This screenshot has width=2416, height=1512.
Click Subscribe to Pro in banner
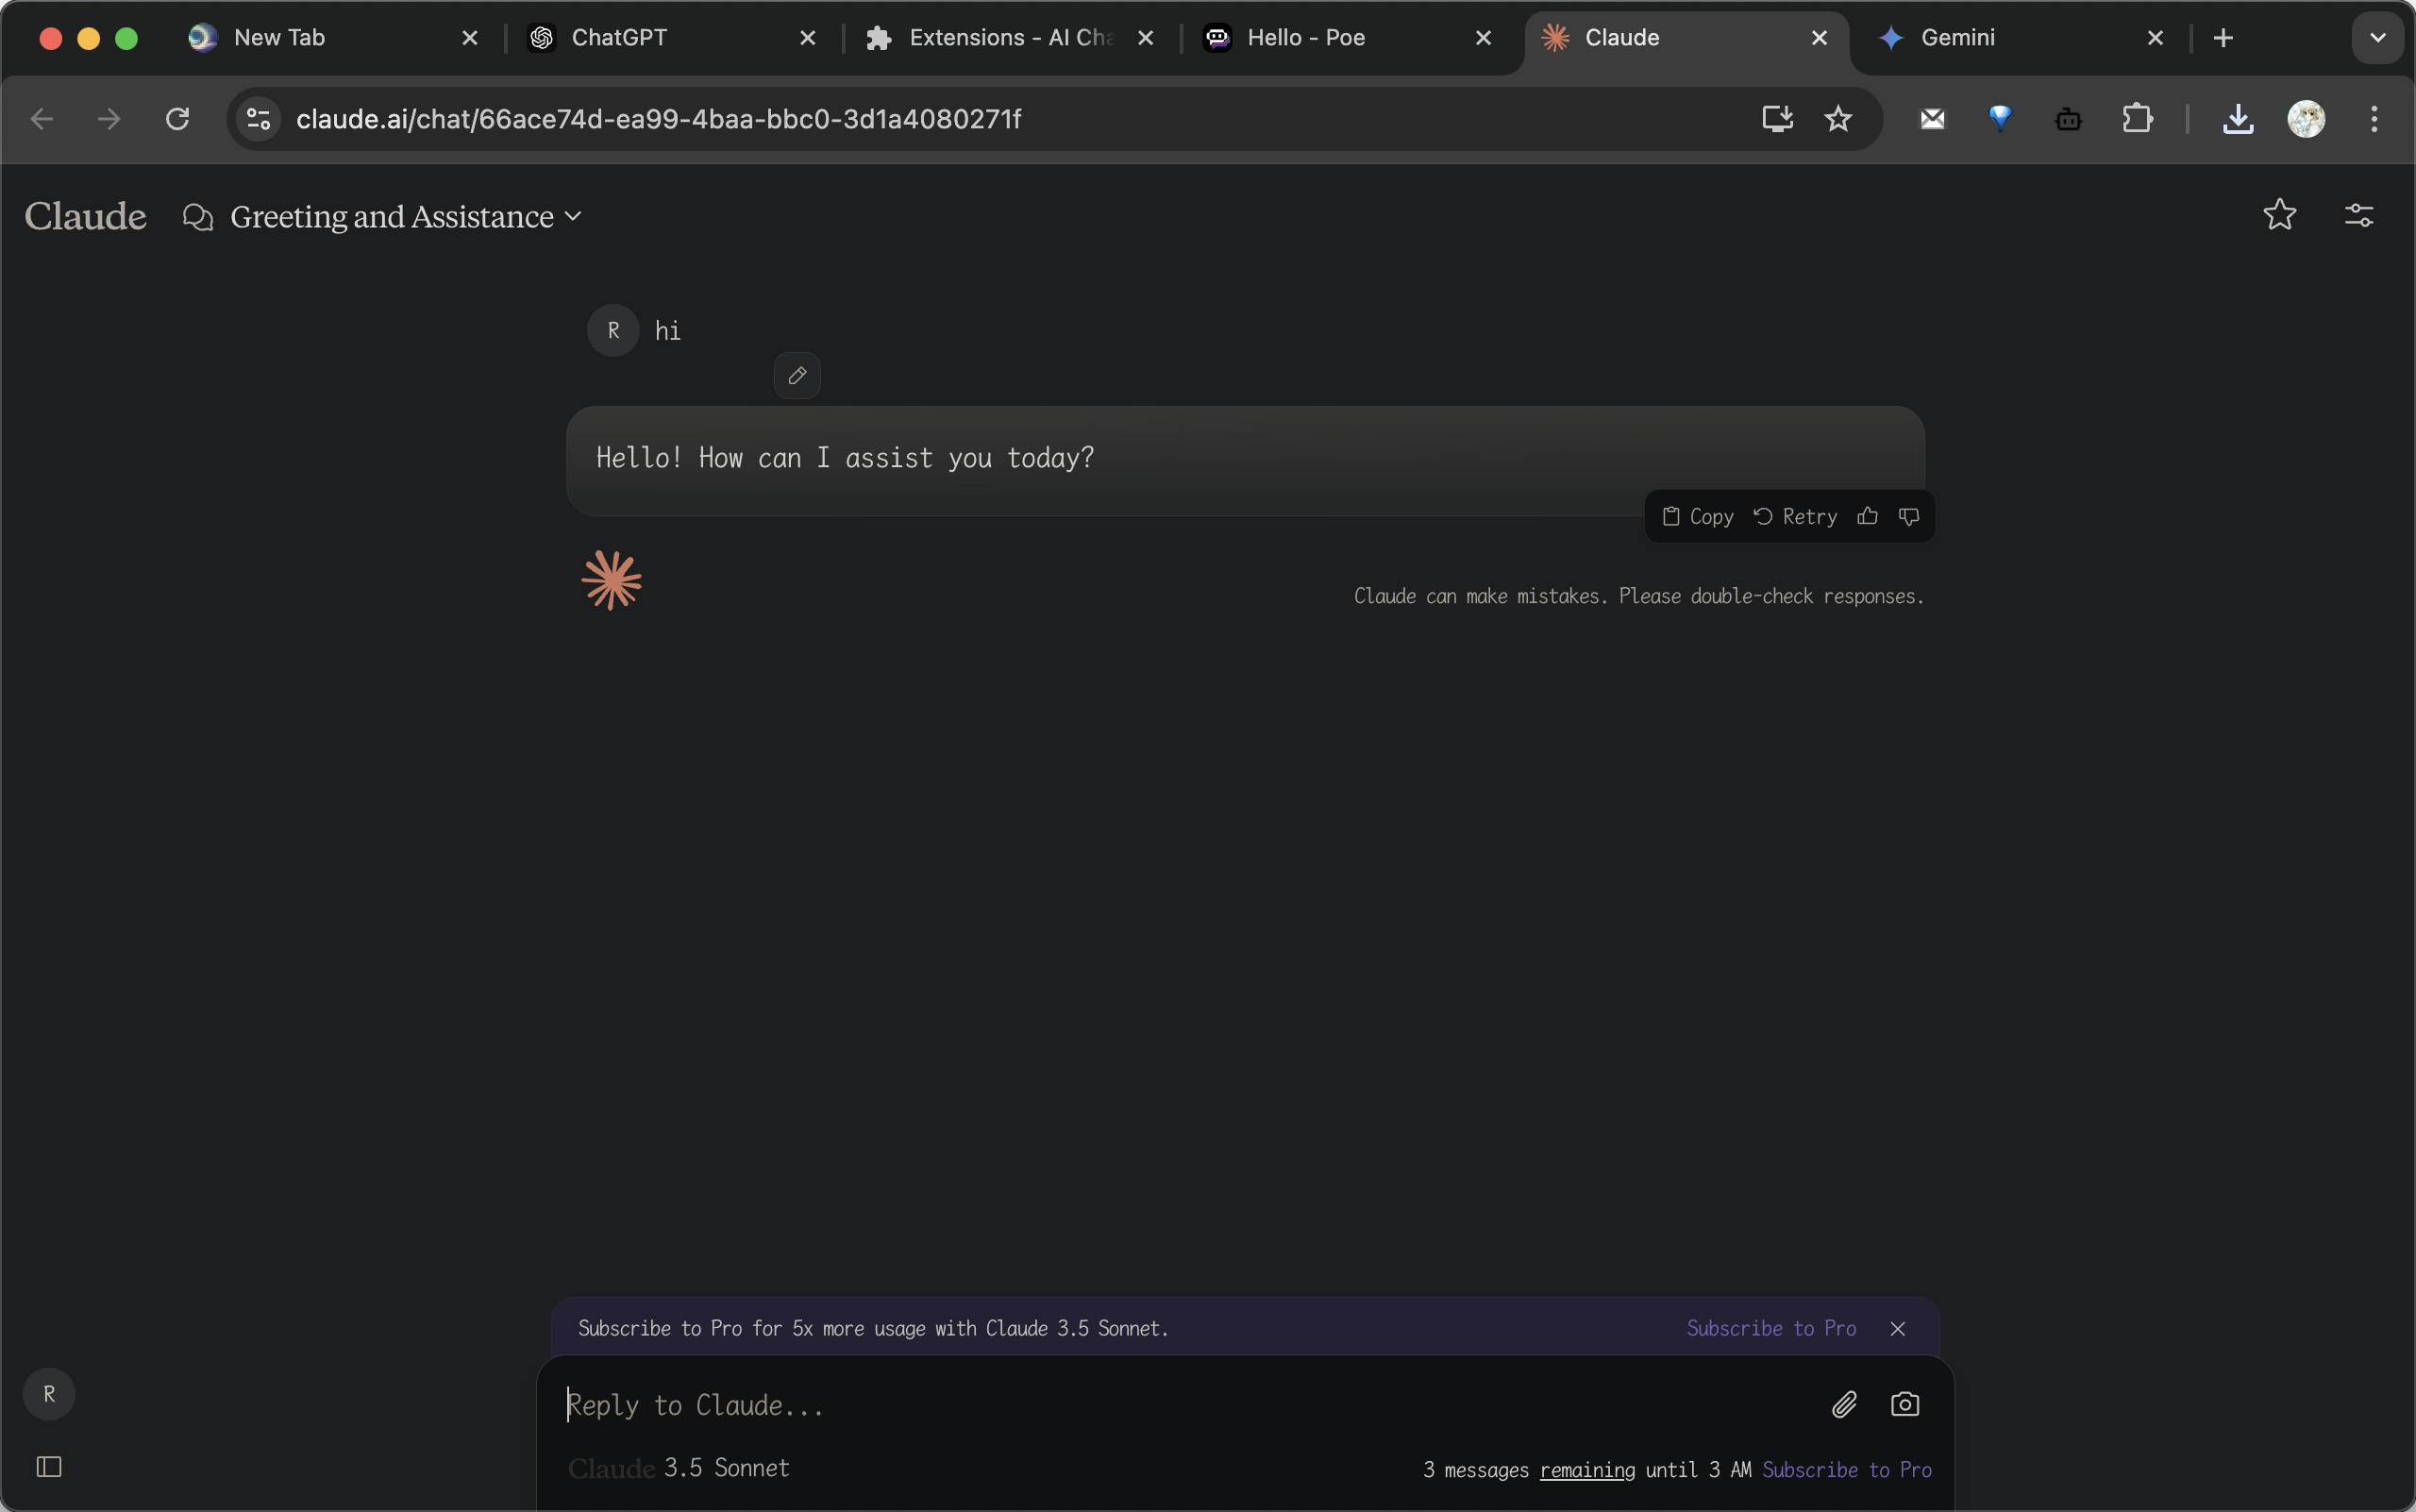click(1771, 1328)
